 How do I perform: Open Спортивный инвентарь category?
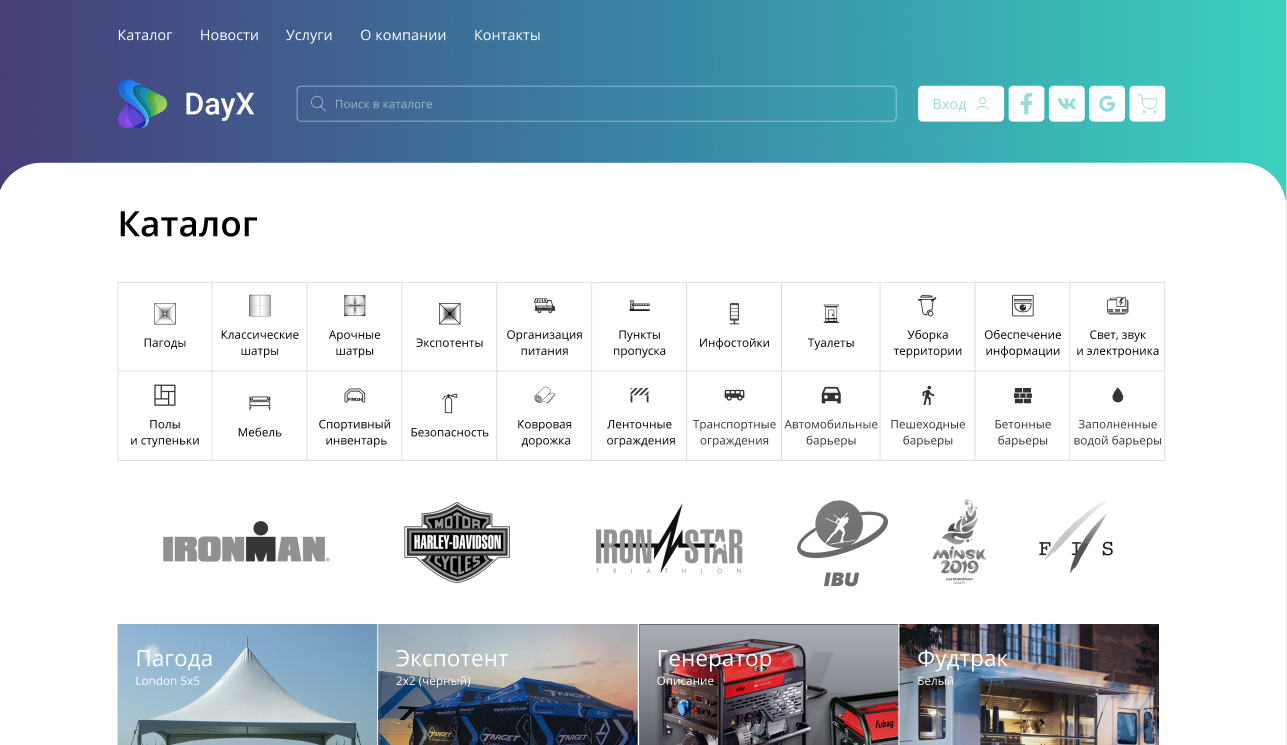click(355, 416)
